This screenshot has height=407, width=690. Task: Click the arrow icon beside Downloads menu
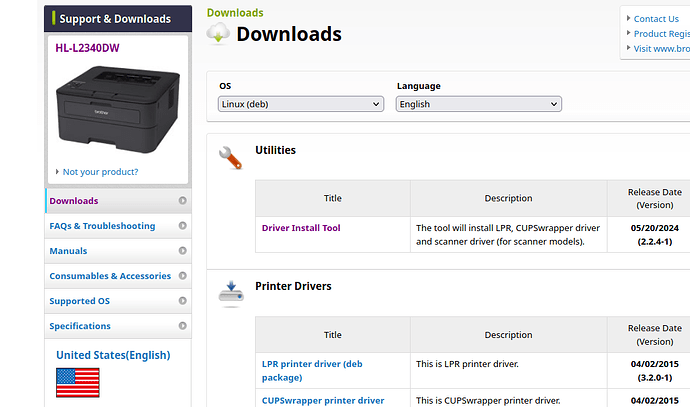pos(182,201)
